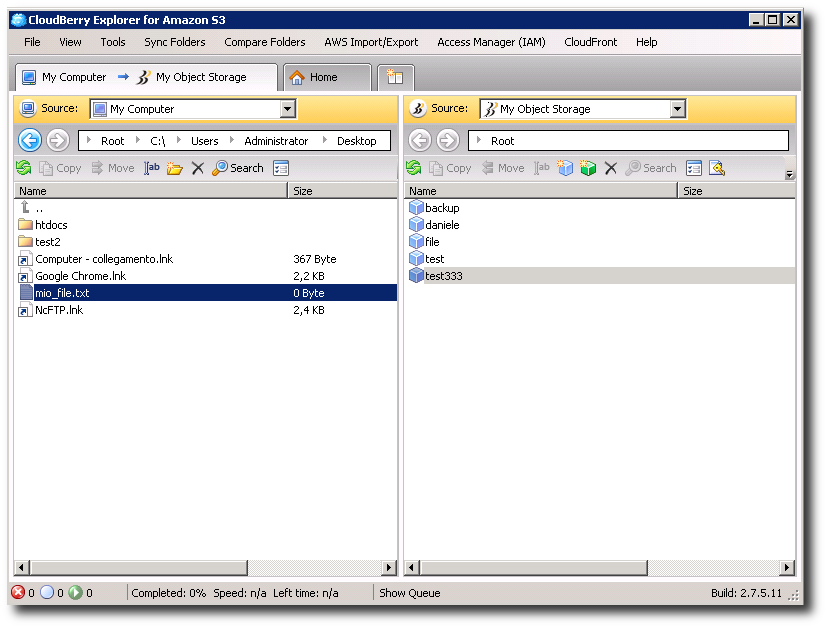Delete selected item in left pane
This screenshot has width=827, height=628.
click(x=198, y=168)
